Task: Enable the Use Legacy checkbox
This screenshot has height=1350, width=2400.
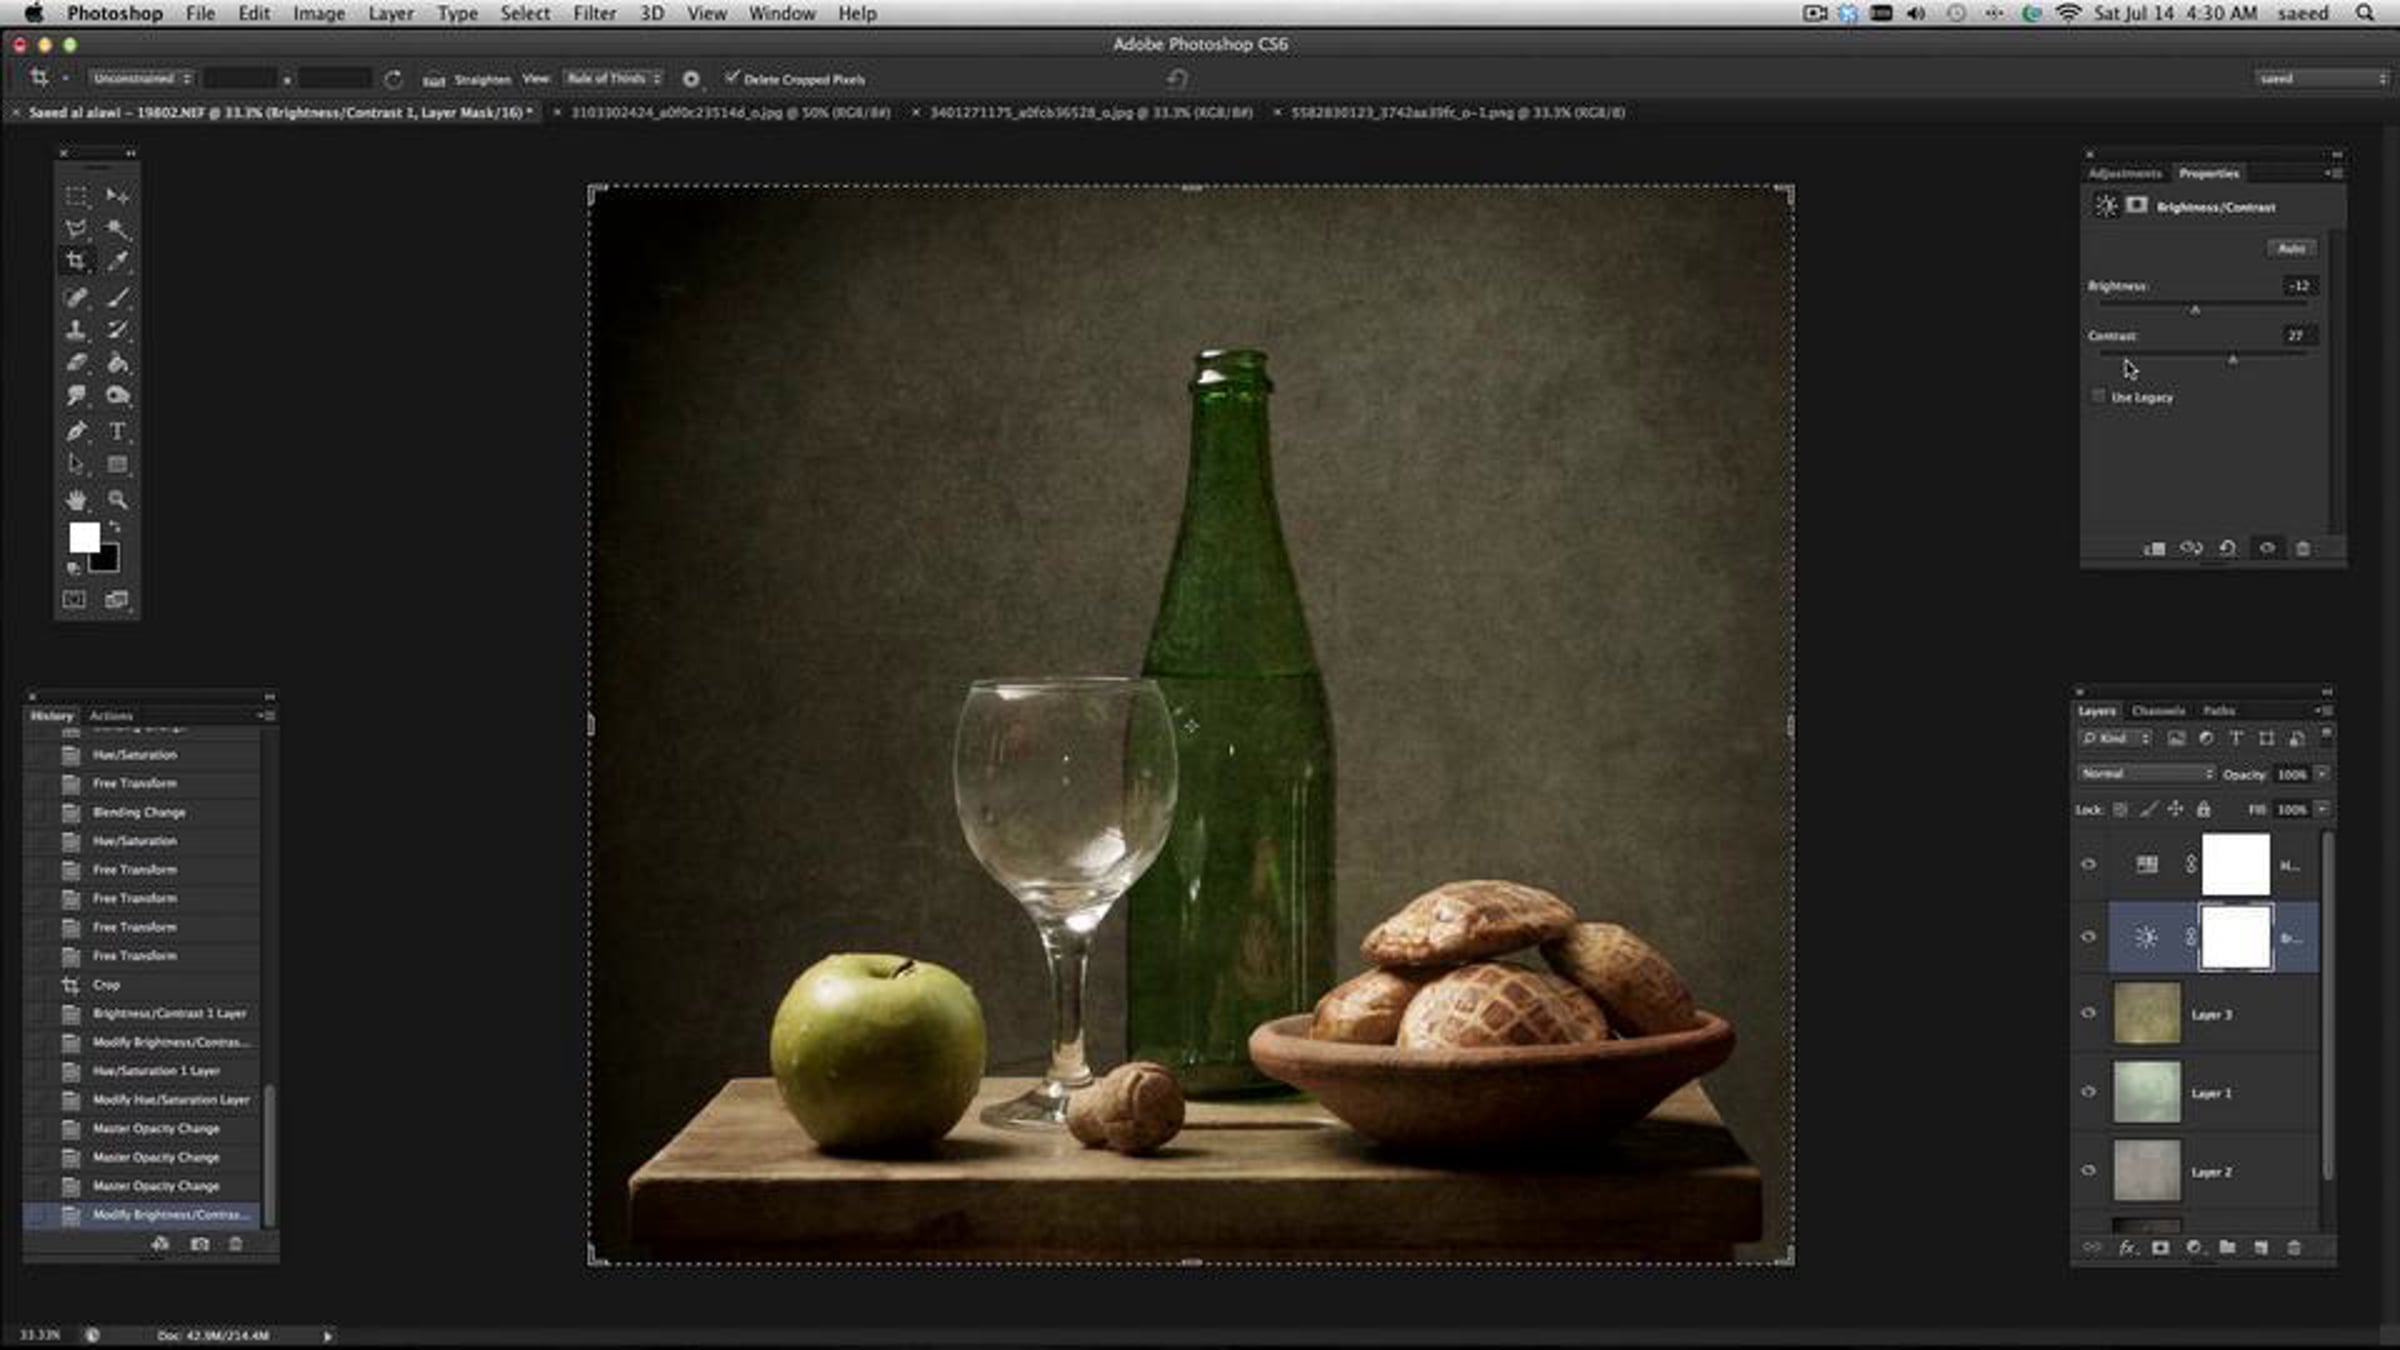Action: pyautogui.click(x=2099, y=397)
